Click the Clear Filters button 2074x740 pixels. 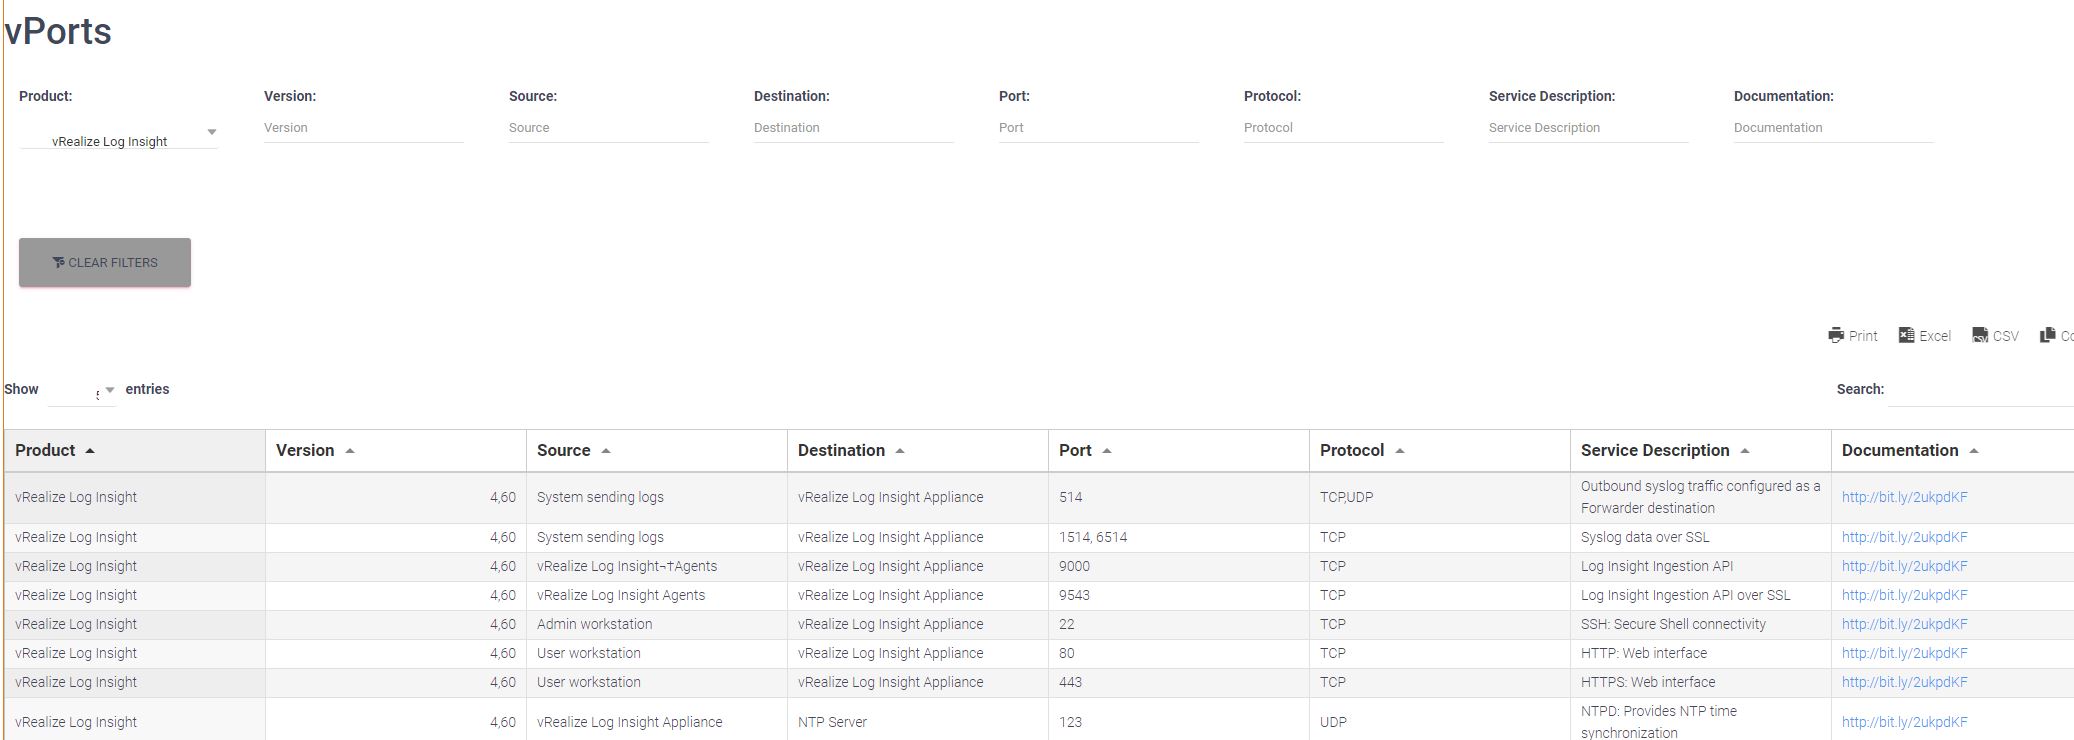point(105,262)
